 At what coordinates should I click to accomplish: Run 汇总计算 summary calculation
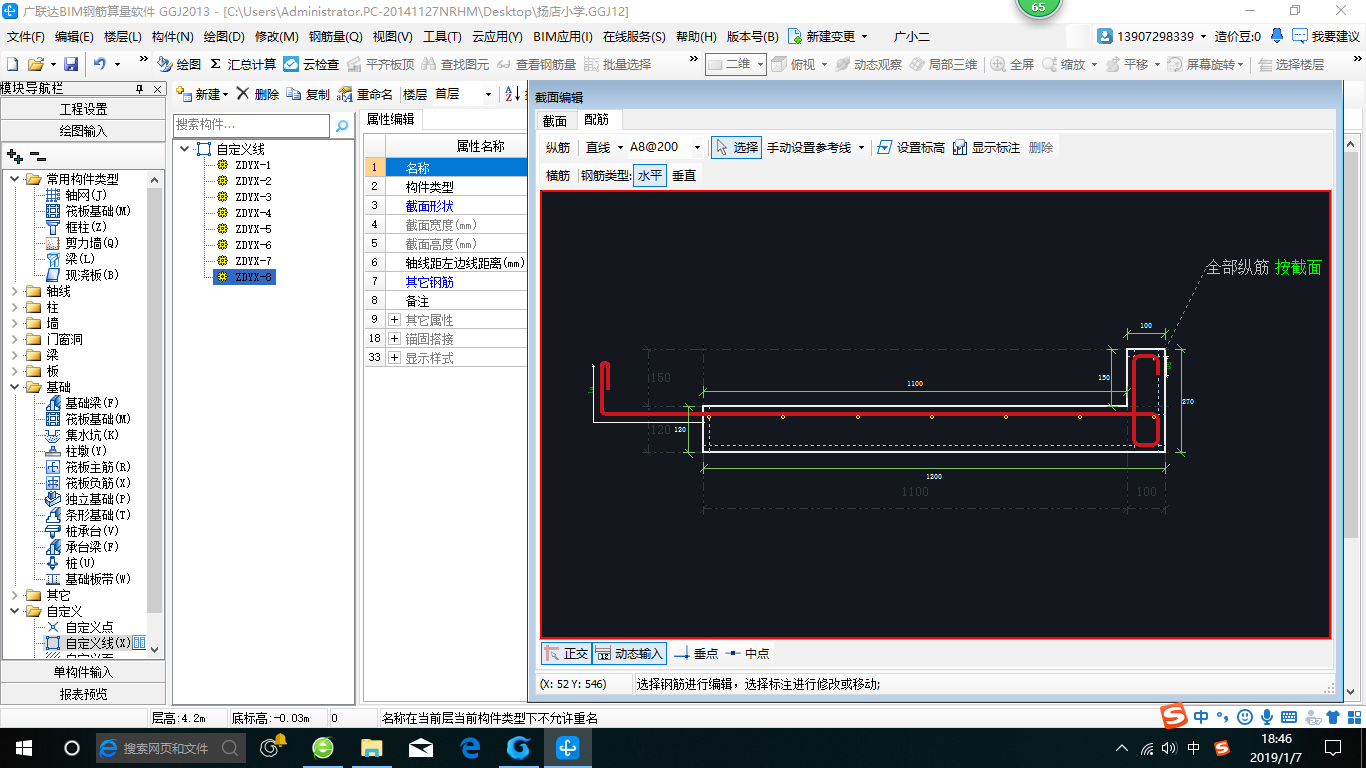243,64
